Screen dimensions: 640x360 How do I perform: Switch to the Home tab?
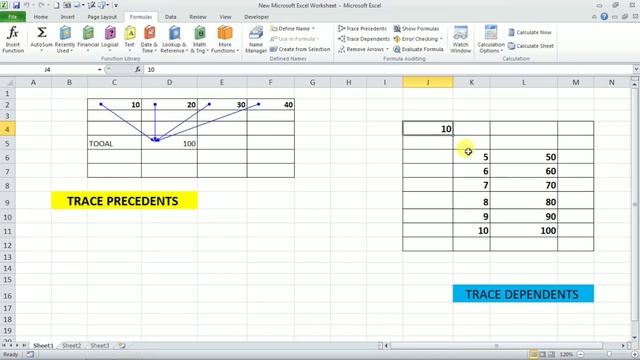tap(40, 17)
